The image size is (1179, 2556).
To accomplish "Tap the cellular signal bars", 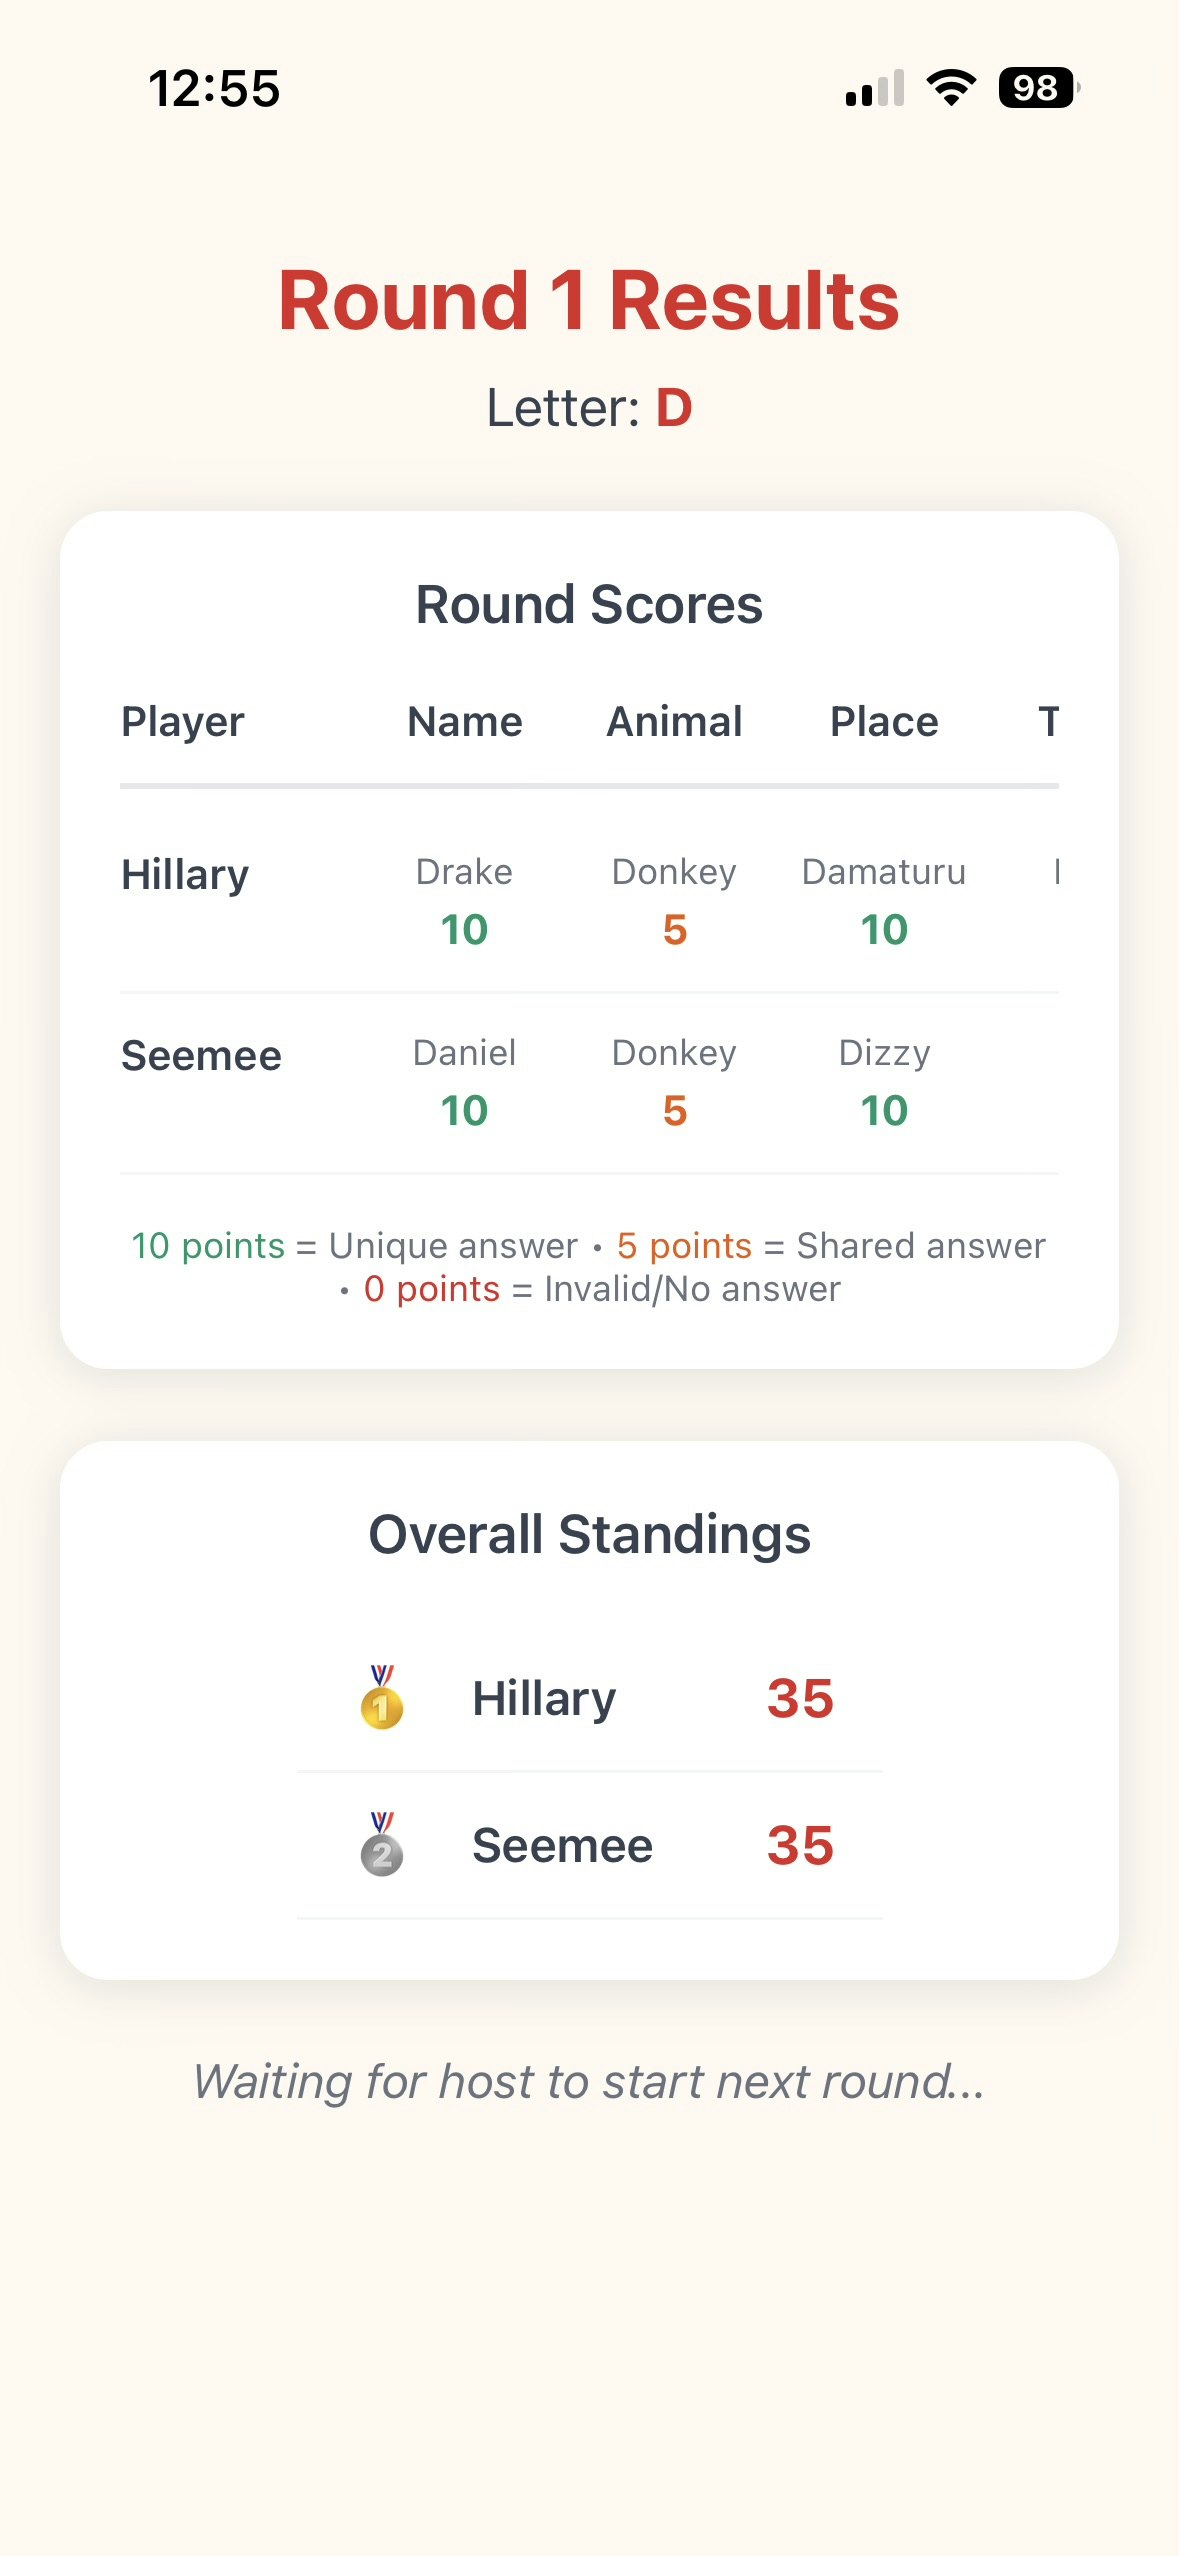I will (x=875, y=88).
